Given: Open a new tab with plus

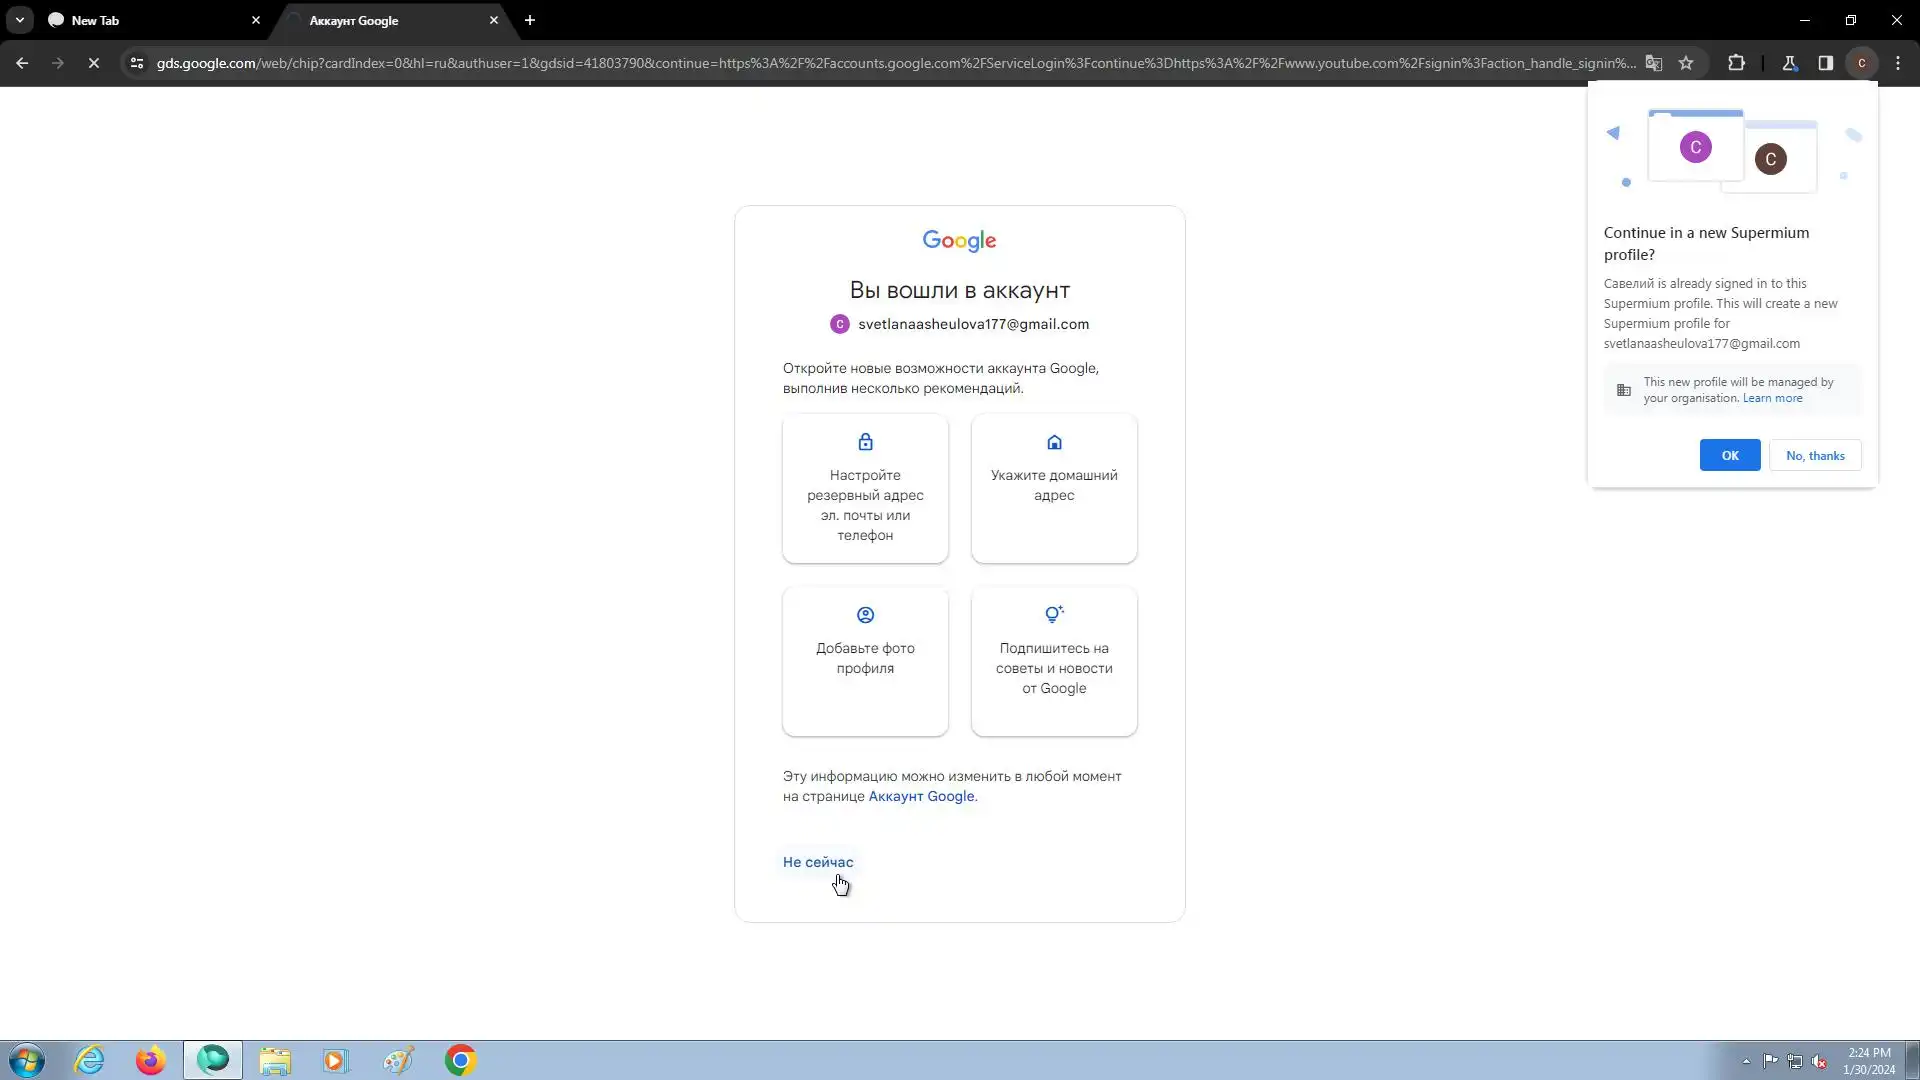Looking at the screenshot, I should click(530, 20).
